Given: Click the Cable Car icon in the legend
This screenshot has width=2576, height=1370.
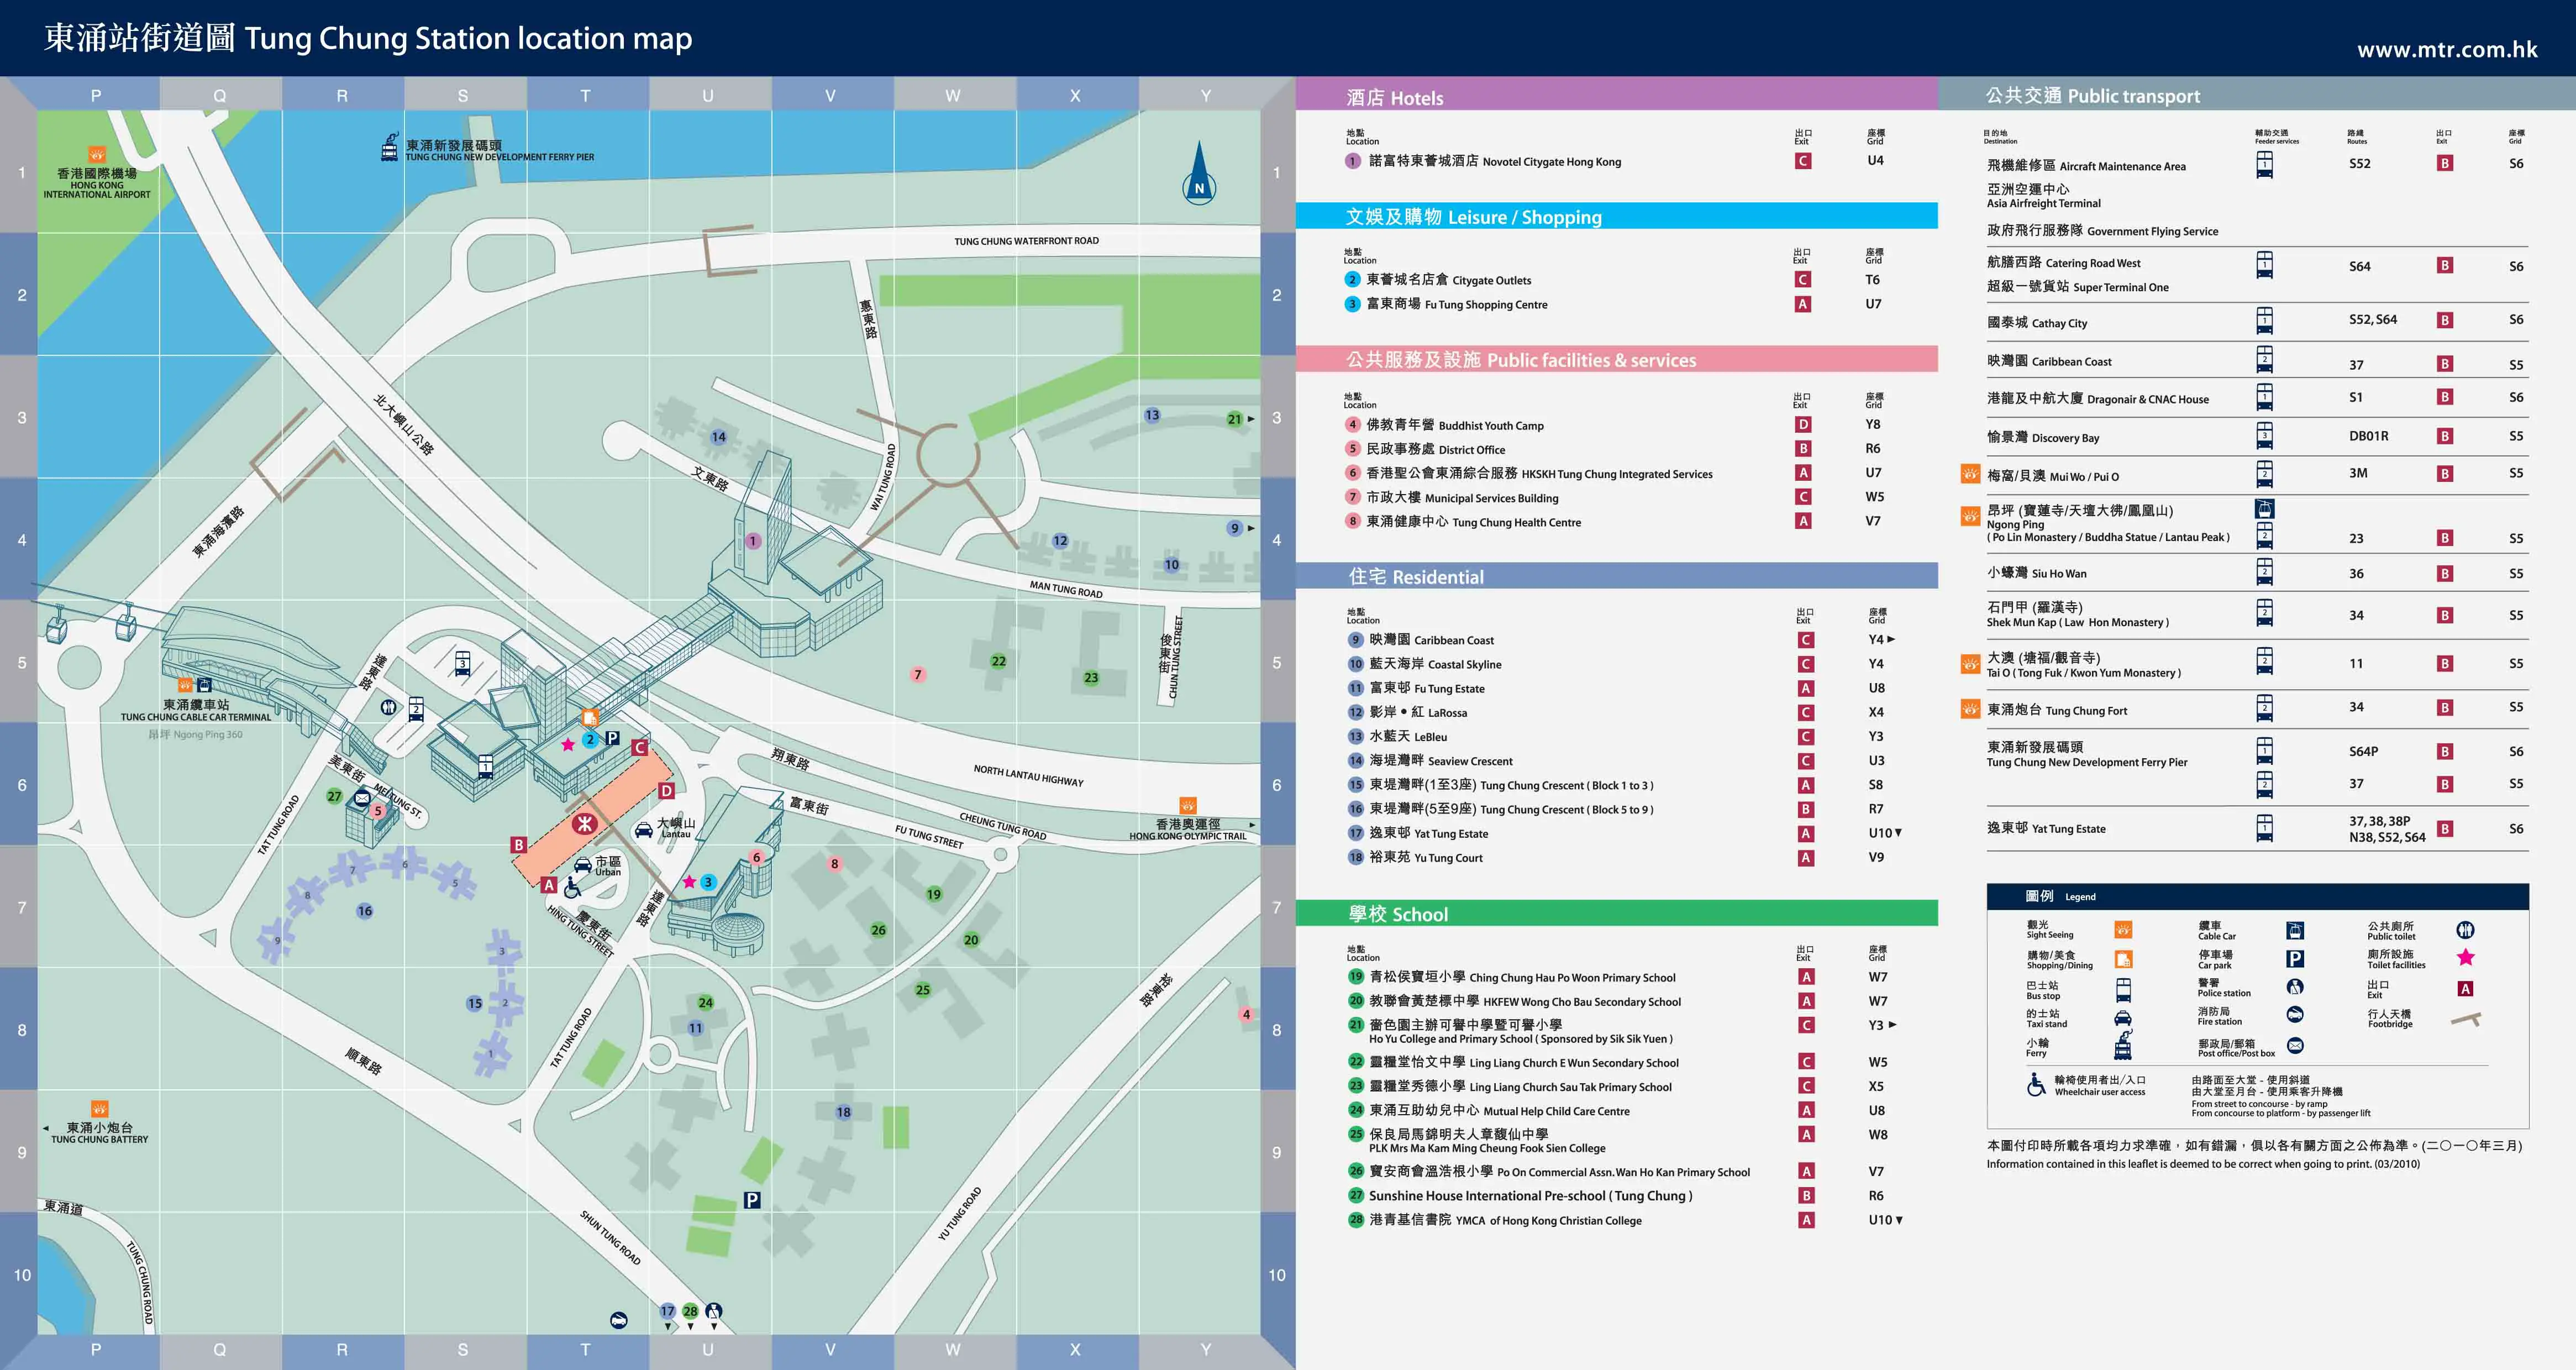Looking at the screenshot, I should 2295,931.
